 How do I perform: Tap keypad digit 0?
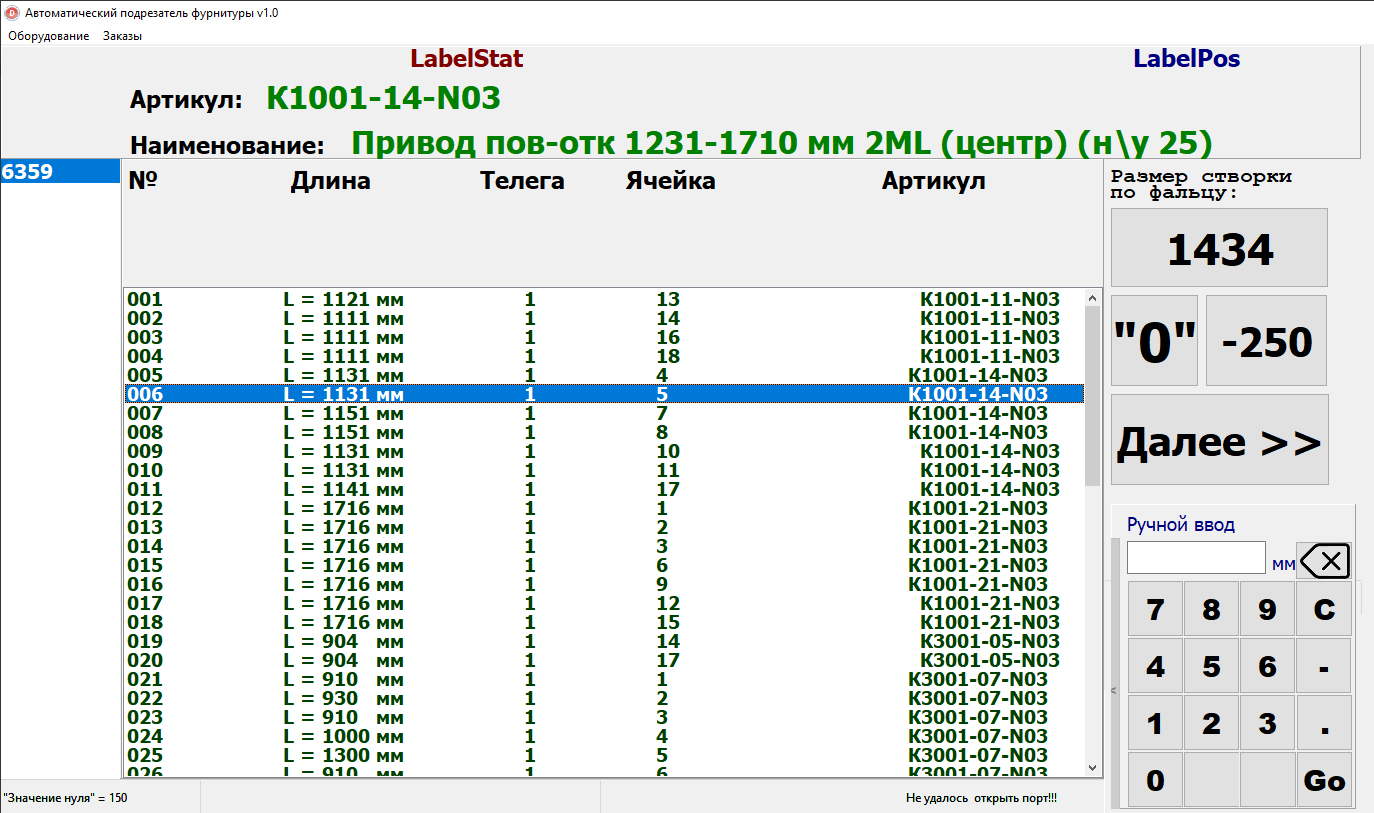coord(1155,780)
